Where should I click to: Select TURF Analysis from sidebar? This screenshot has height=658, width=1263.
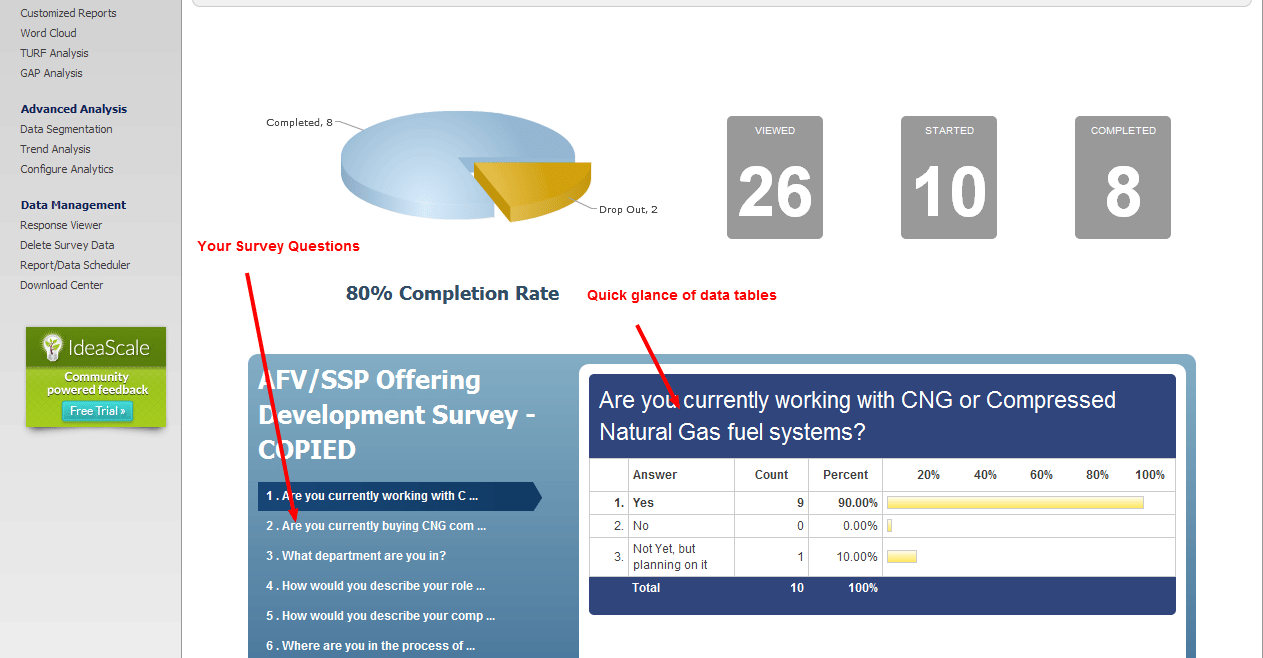coord(54,53)
